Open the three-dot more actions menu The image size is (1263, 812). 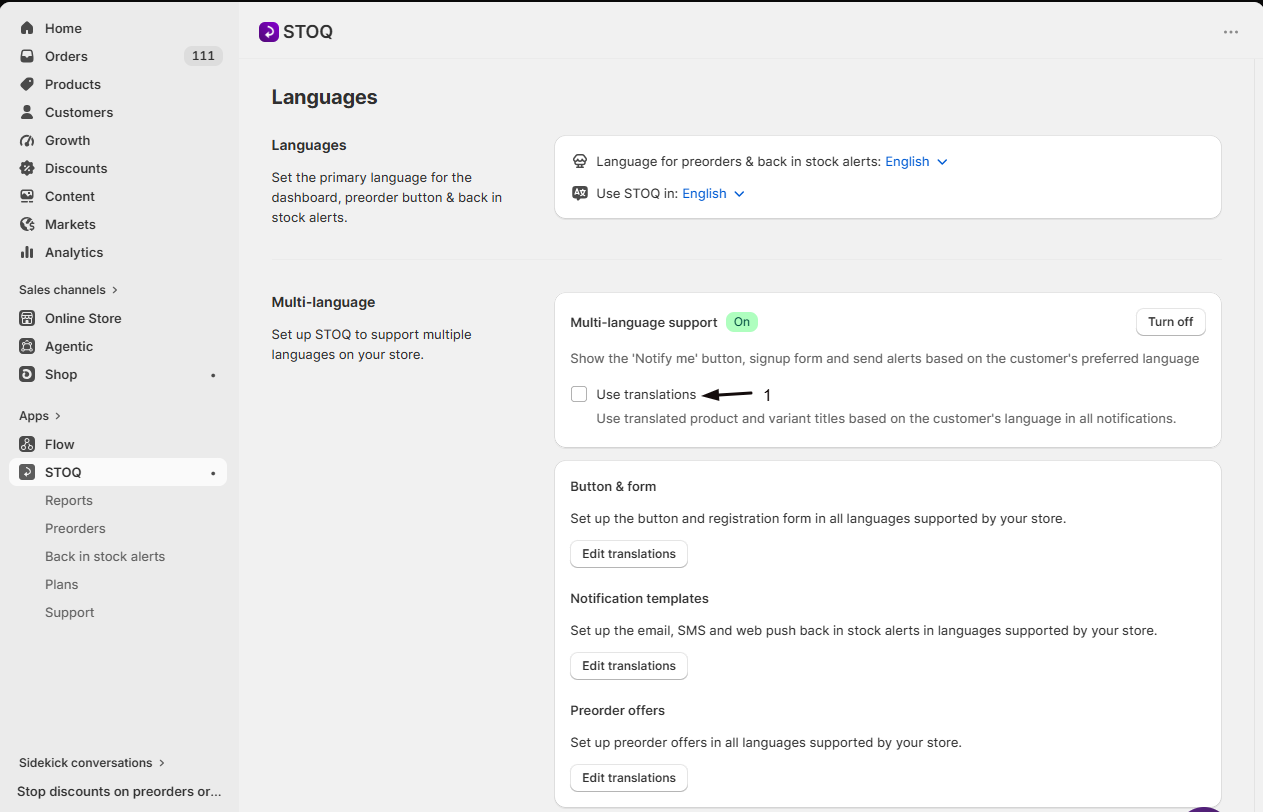pos(1231,32)
